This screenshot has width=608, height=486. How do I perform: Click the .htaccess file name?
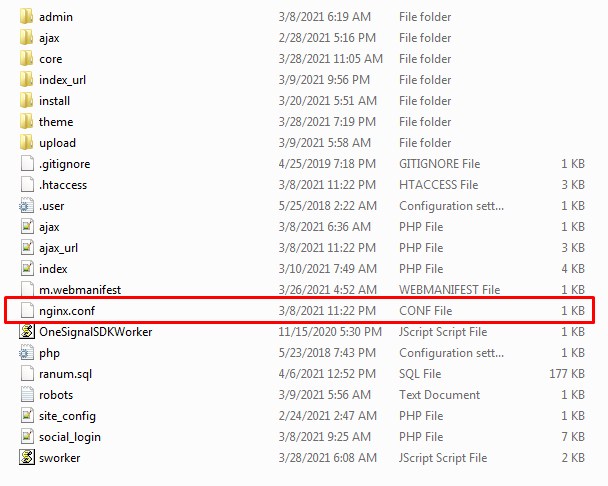coord(62,185)
